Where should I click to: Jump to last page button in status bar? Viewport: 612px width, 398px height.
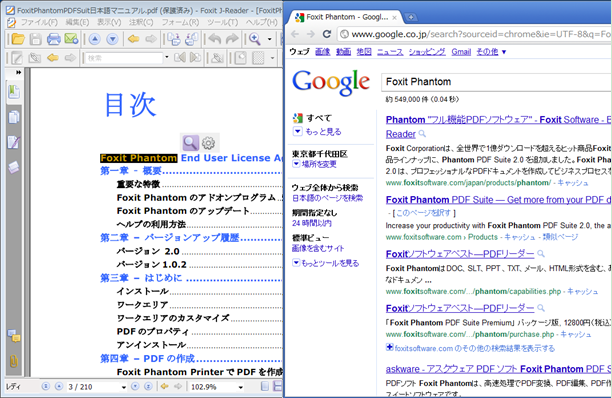coord(148,386)
